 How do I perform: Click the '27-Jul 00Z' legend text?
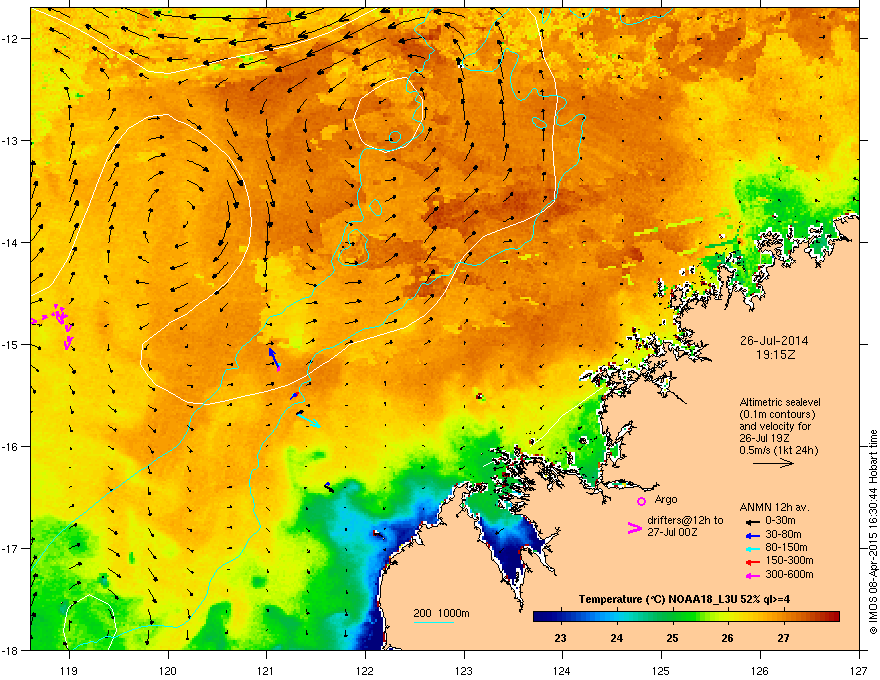point(672,532)
